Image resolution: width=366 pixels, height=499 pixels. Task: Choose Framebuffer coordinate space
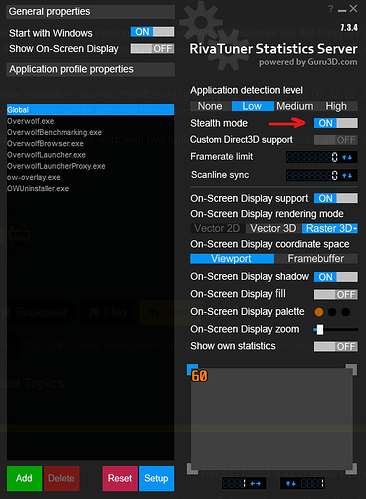[316, 259]
